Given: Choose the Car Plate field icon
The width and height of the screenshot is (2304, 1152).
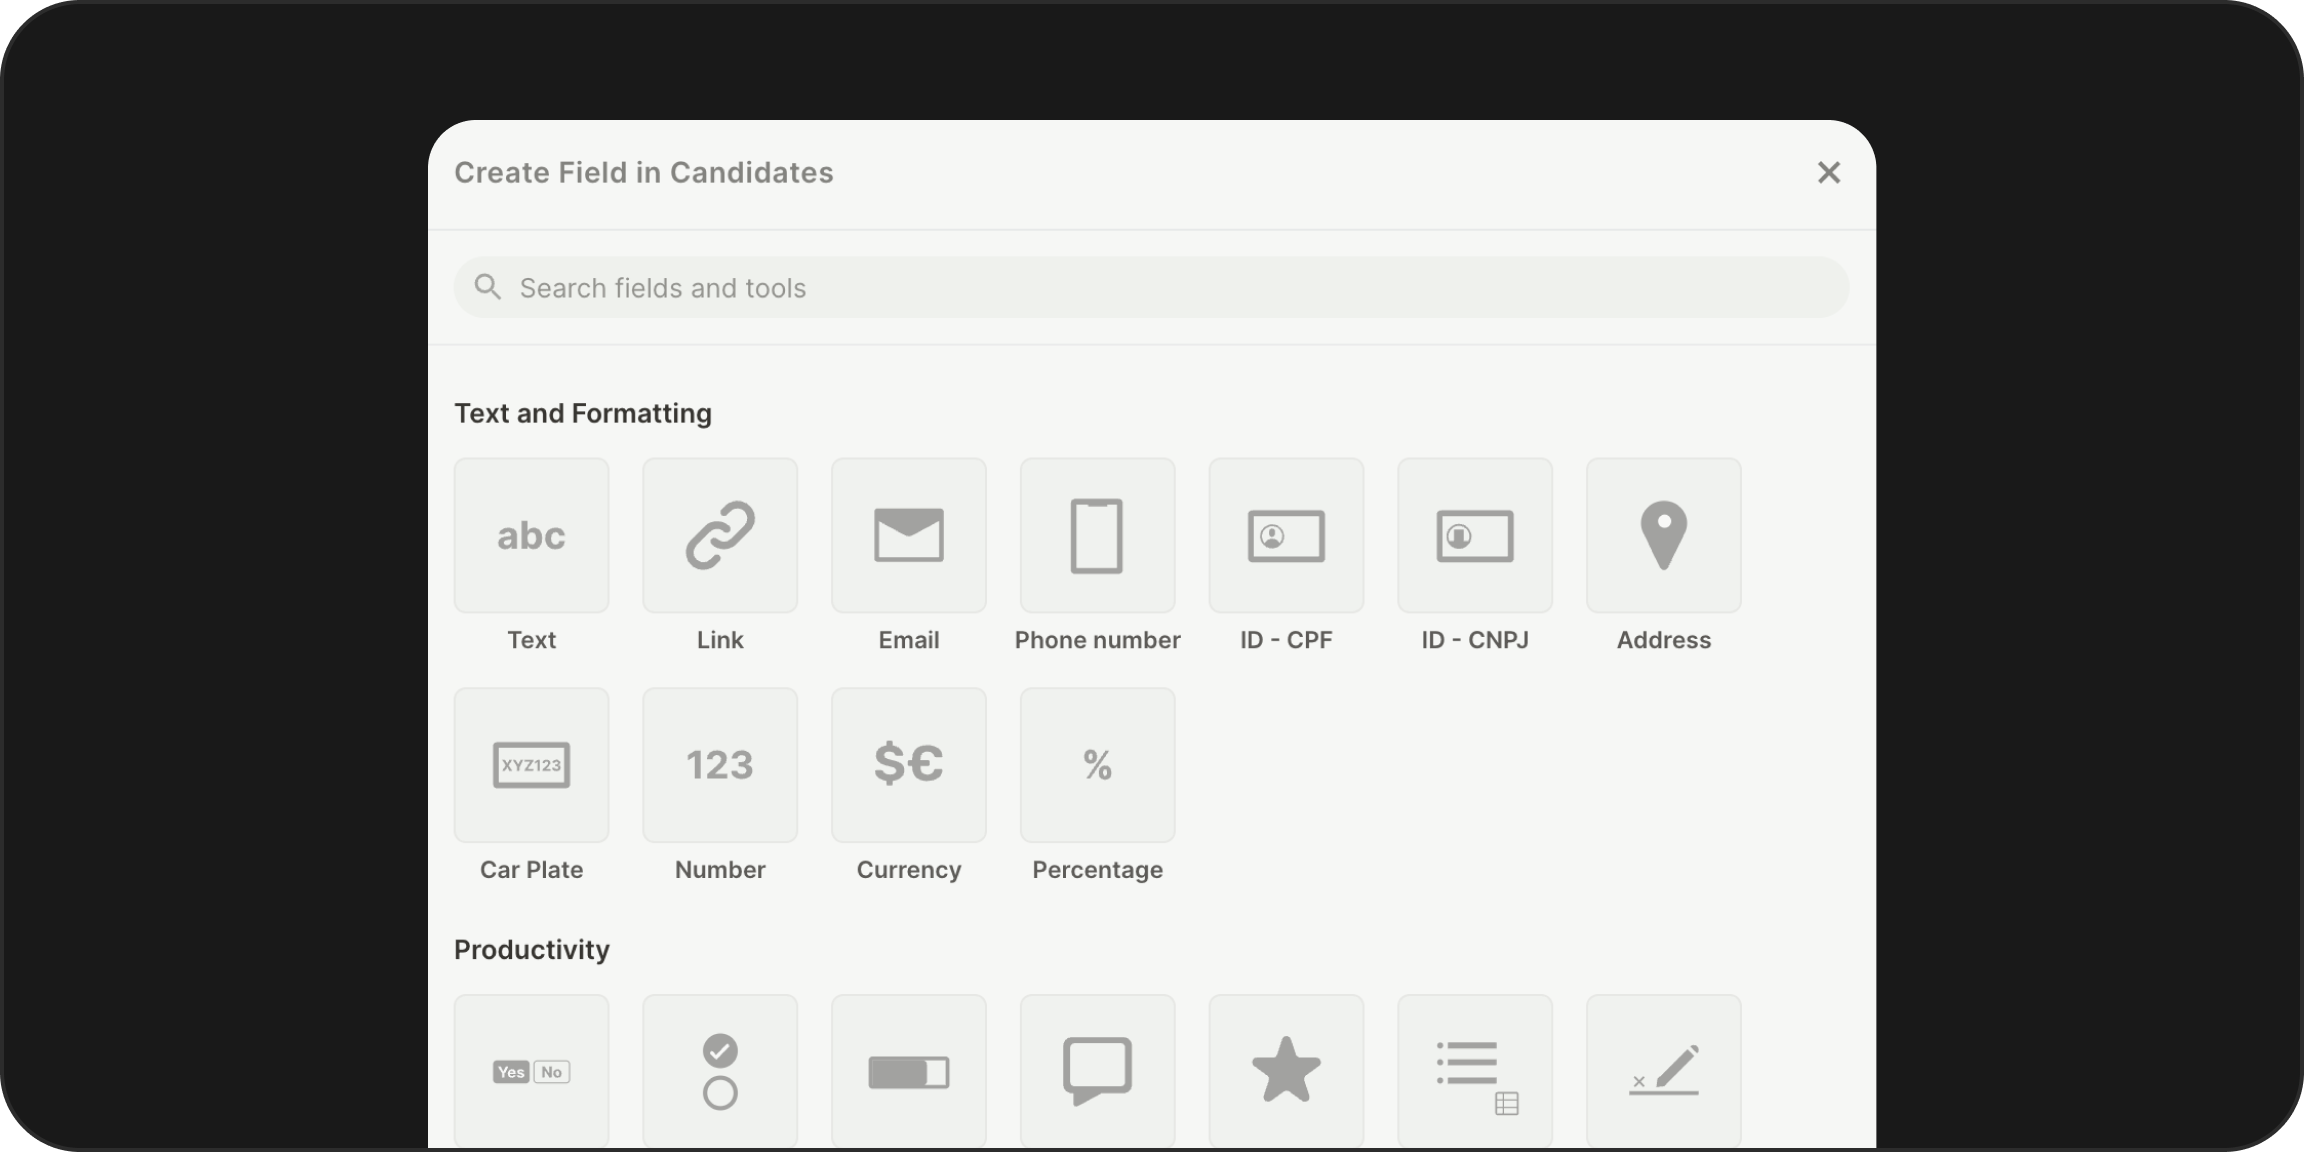Looking at the screenshot, I should (531, 765).
